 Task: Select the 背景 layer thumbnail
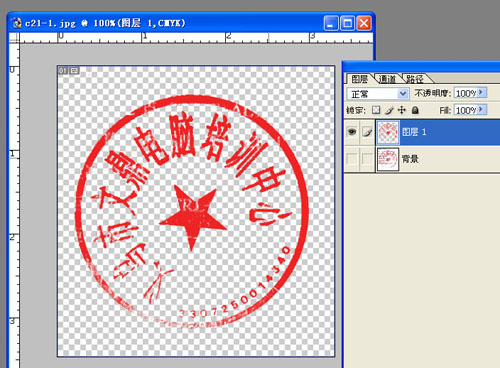[x=388, y=159]
